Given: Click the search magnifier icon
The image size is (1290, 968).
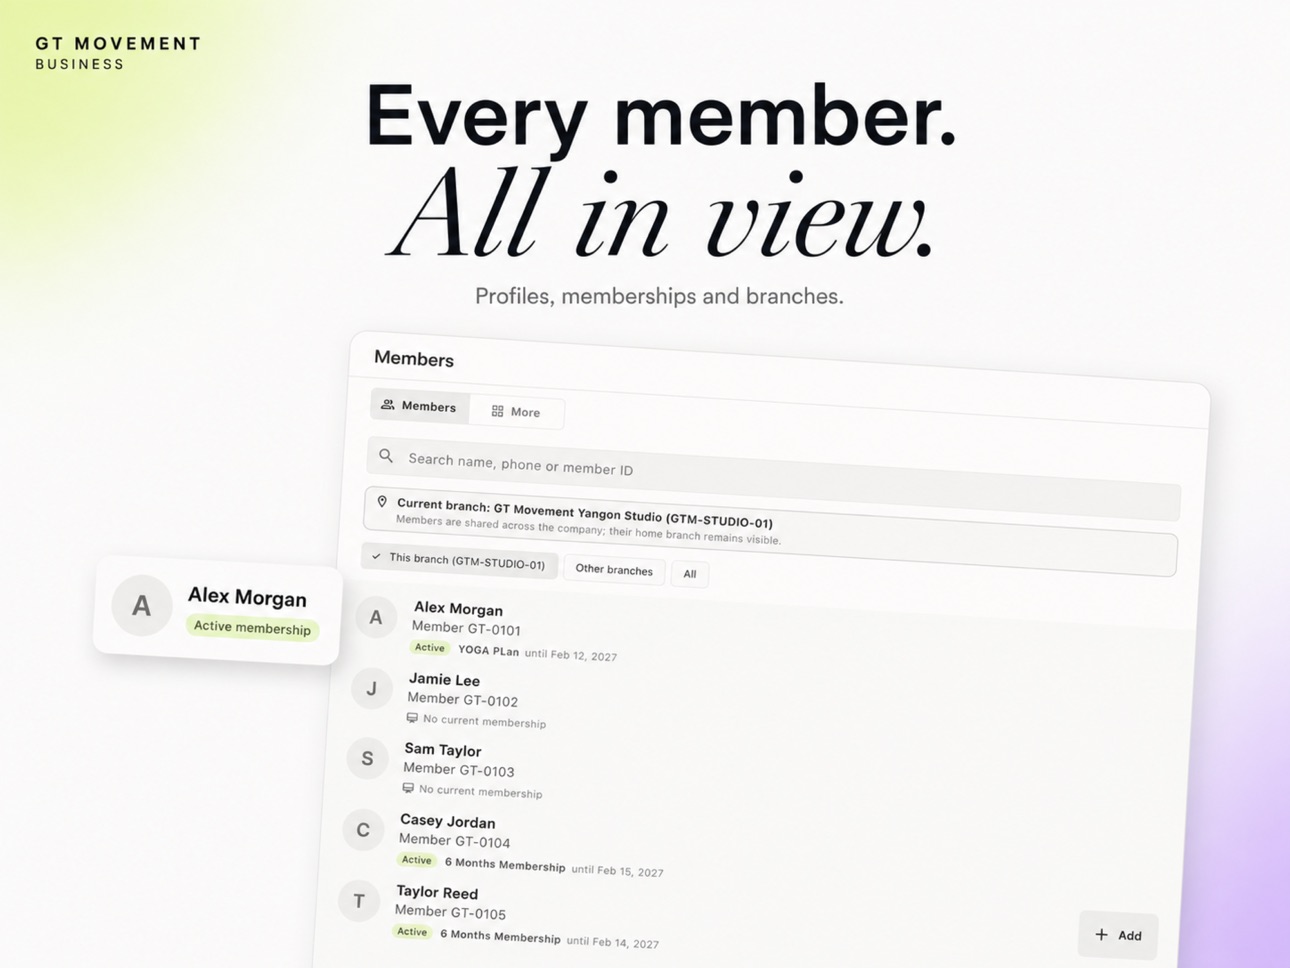Looking at the screenshot, I should click(386, 456).
